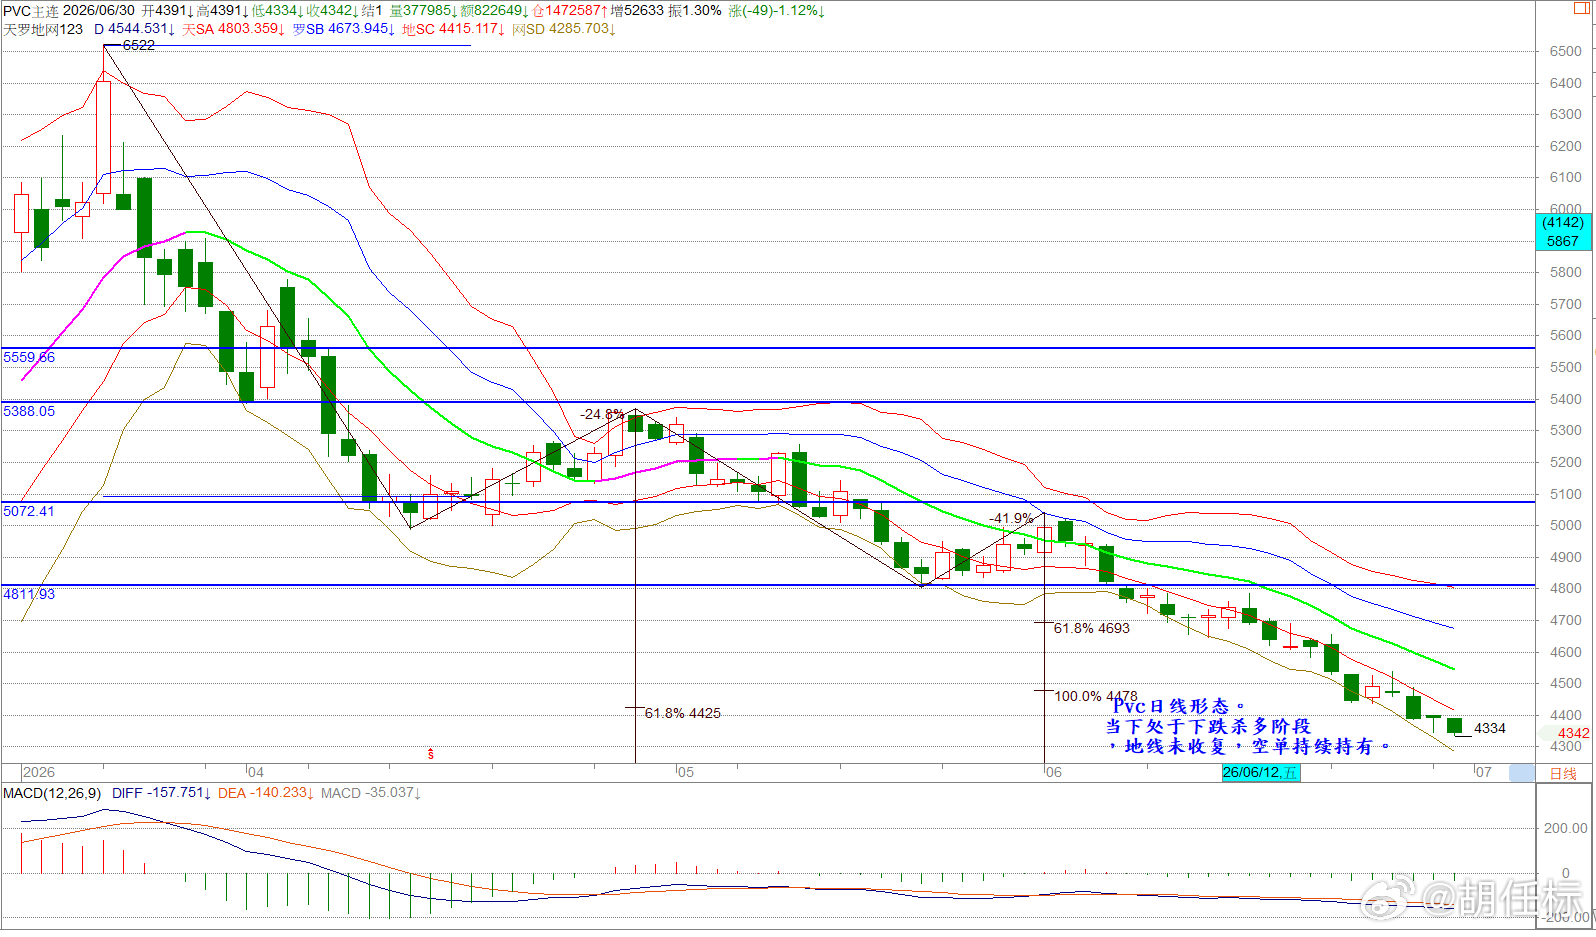Viewport: 1596px width, 937px height.
Task: Click the DIFF -157.751 value
Action: point(162,793)
